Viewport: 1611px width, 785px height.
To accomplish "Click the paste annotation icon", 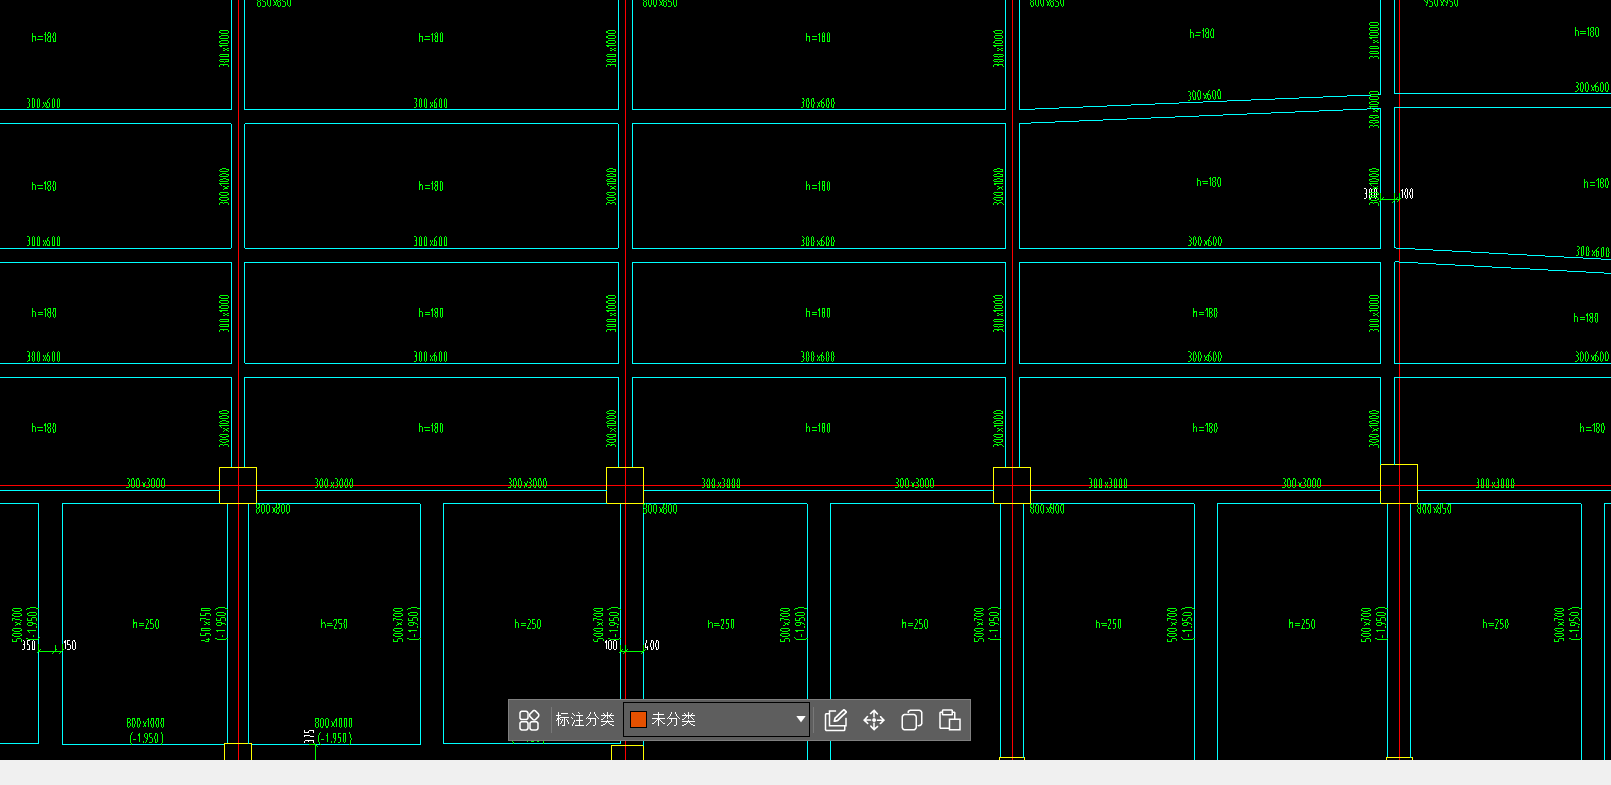I will click(x=950, y=720).
